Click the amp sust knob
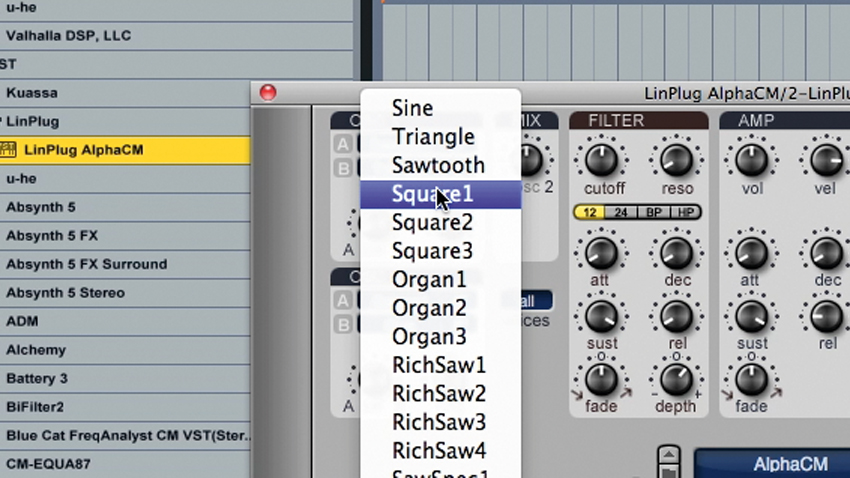The height and width of the screenshot is (478, 850). [x=751, y=316]
